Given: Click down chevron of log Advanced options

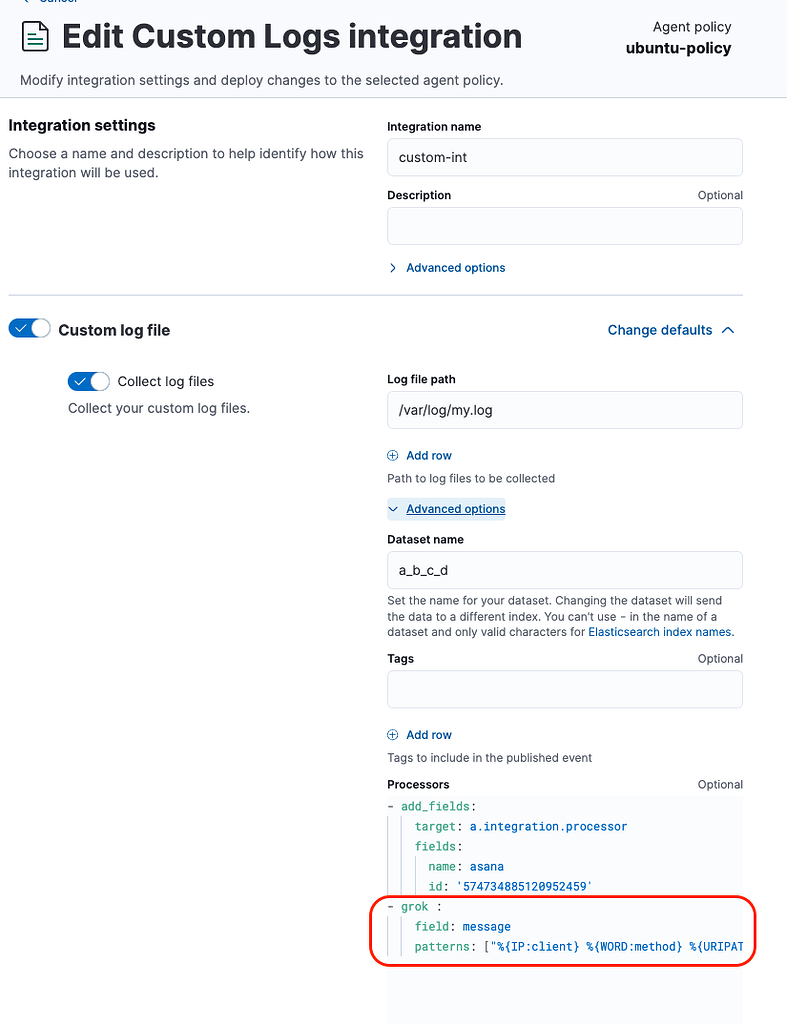Looking at the screenshot, I should 393,509.
